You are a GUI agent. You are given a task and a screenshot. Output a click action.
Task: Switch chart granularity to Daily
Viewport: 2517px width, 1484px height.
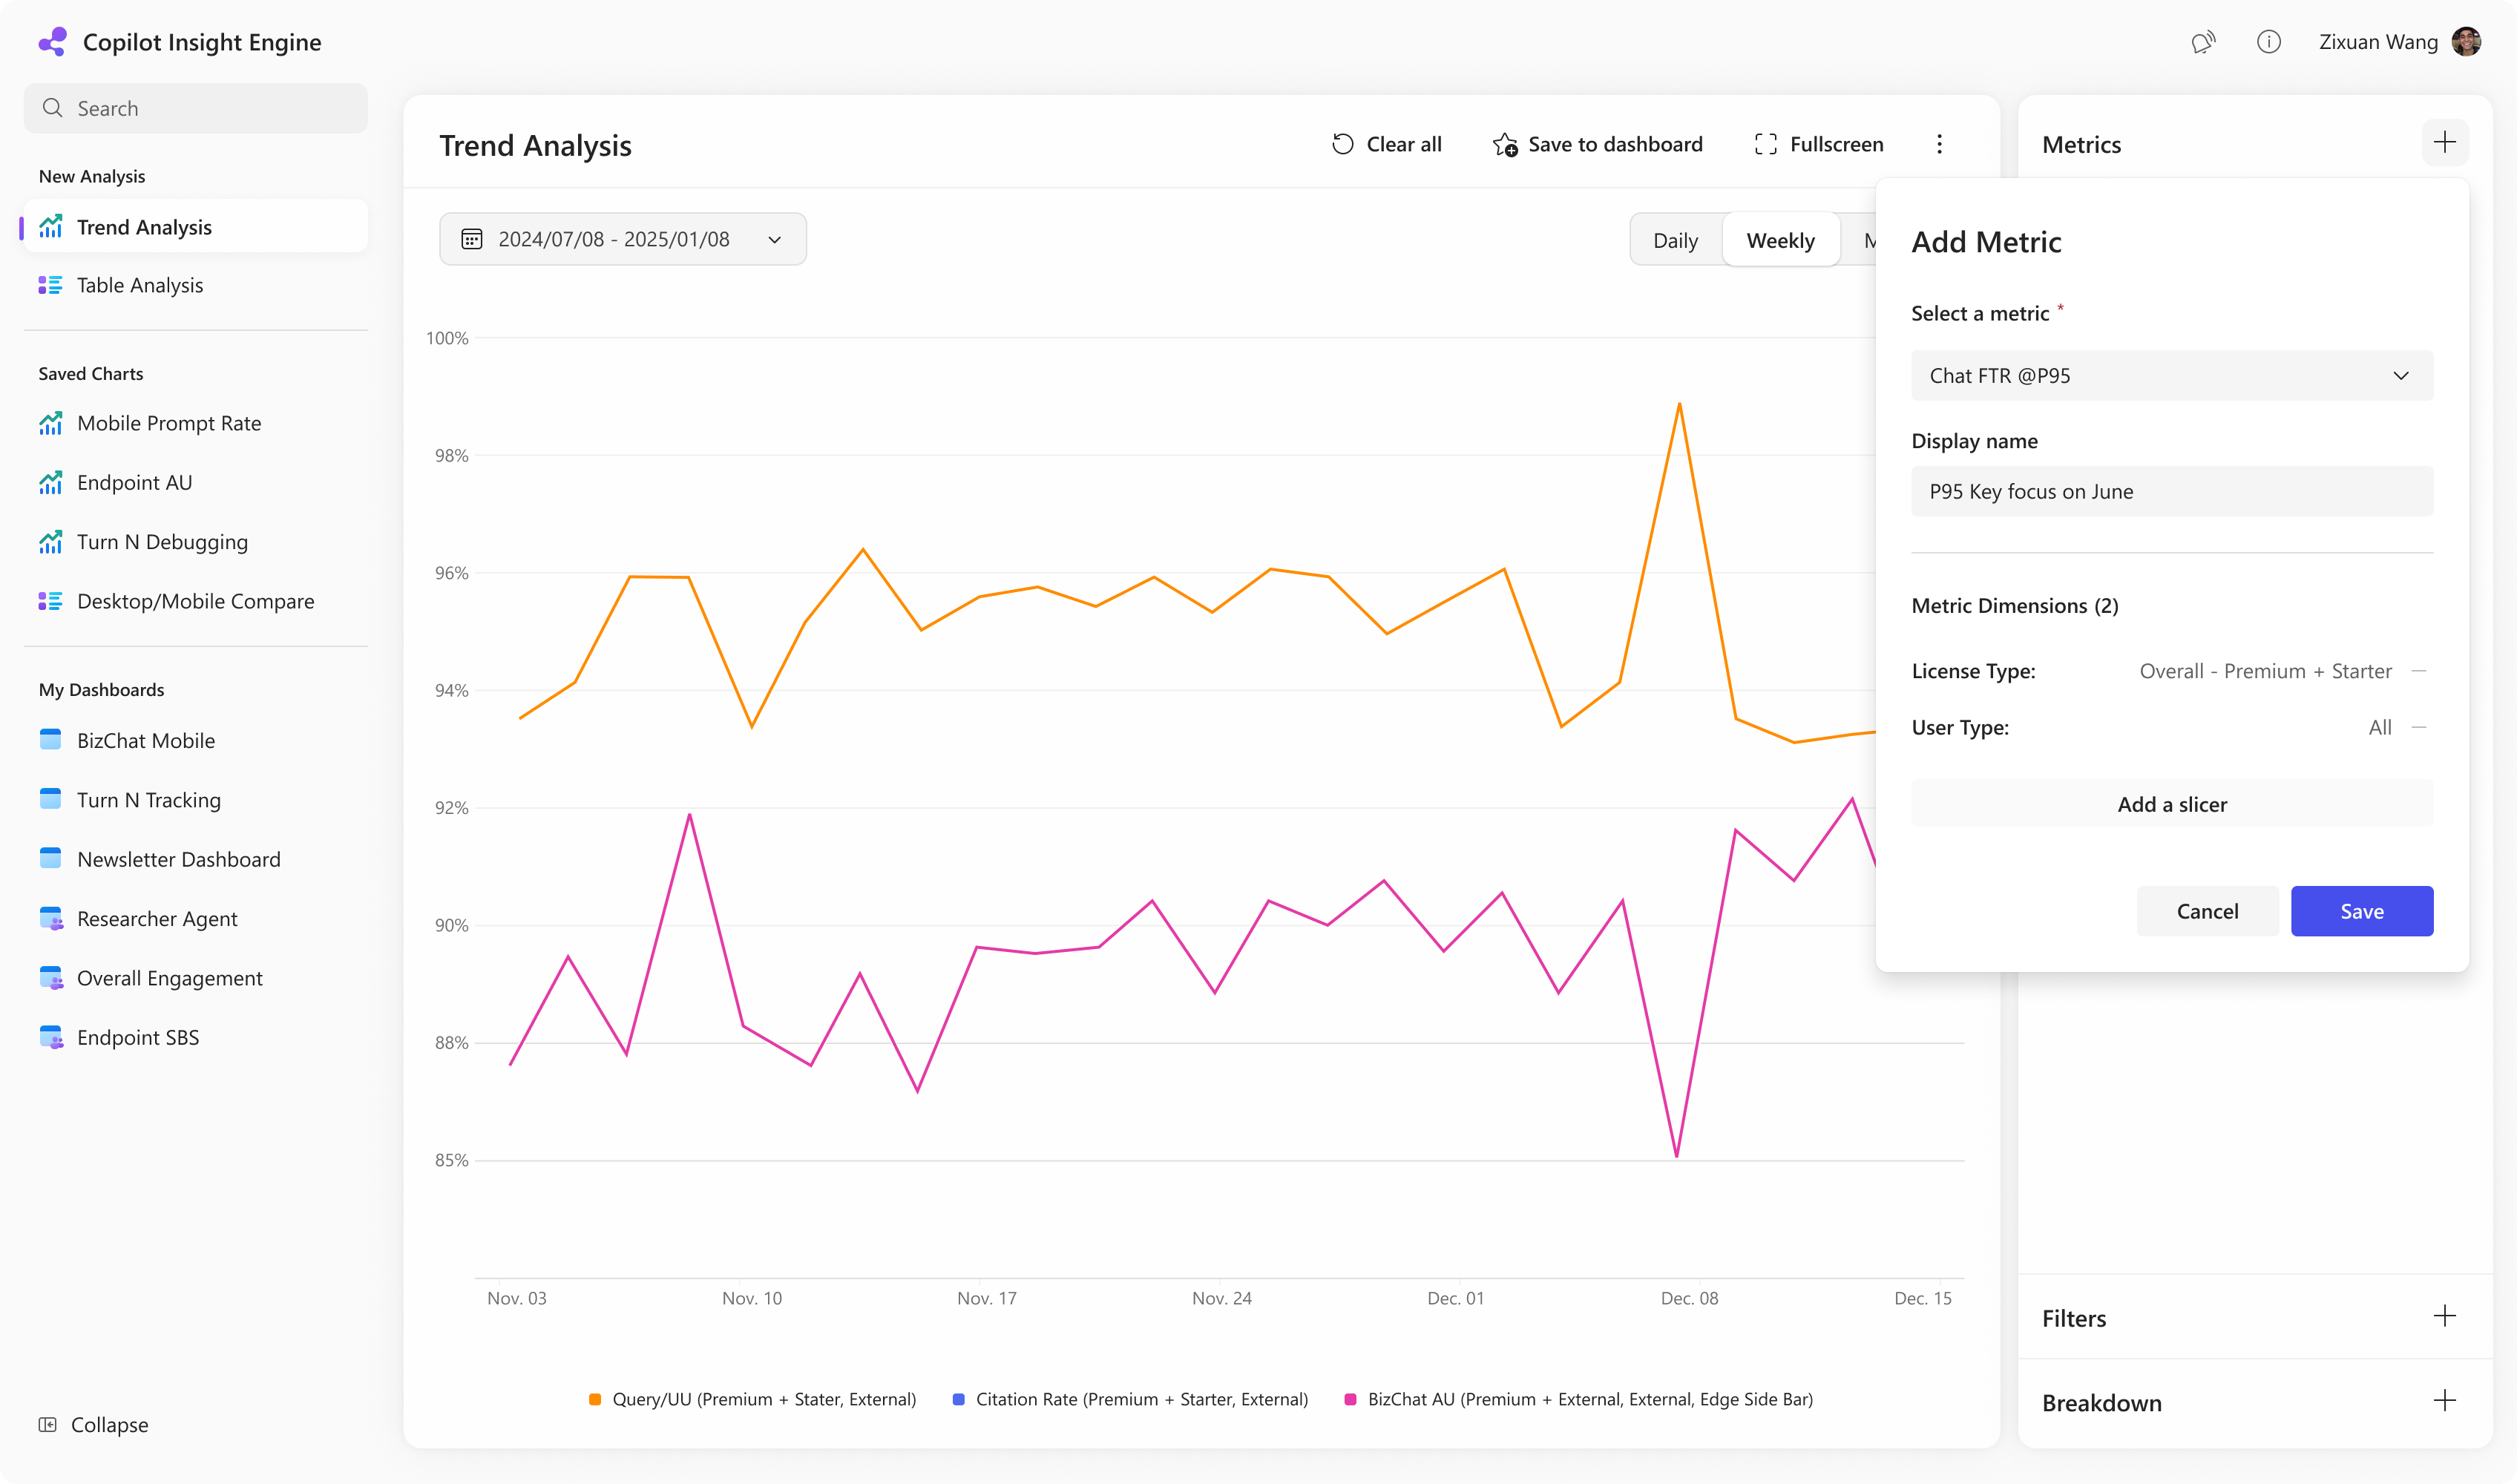tap(1675, 240)
